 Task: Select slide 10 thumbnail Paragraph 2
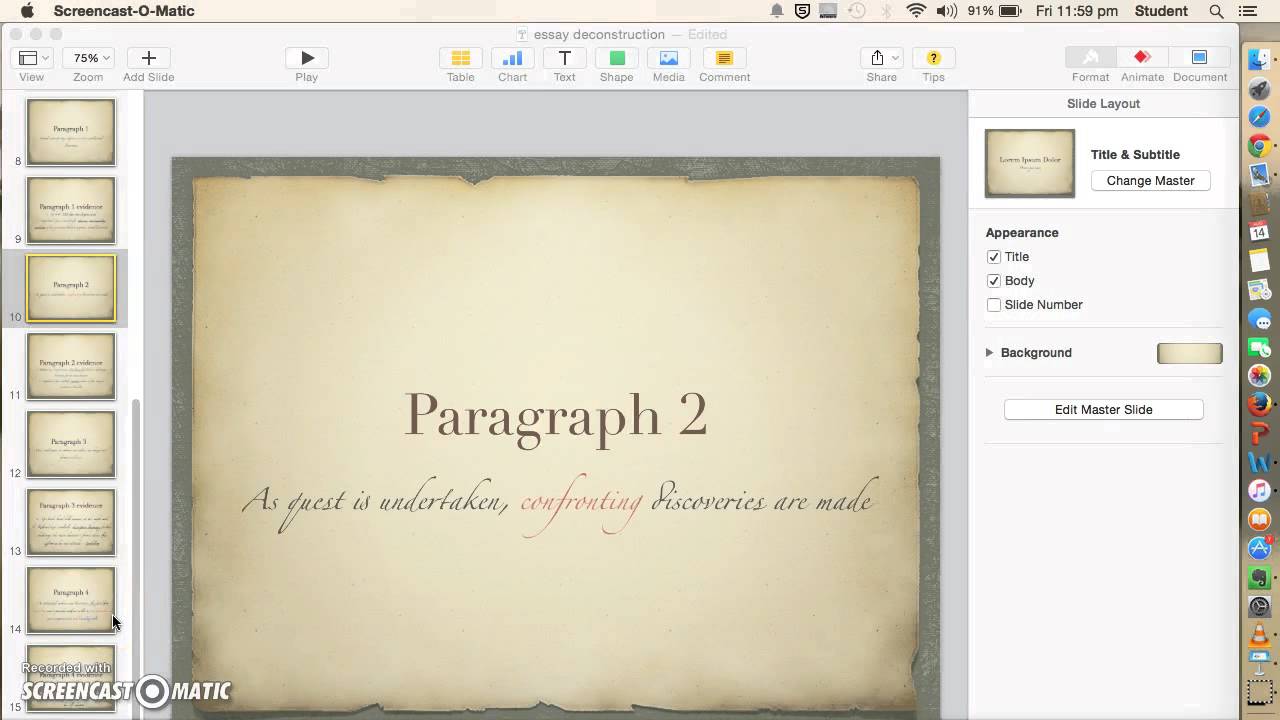click(x=71, y=288)
